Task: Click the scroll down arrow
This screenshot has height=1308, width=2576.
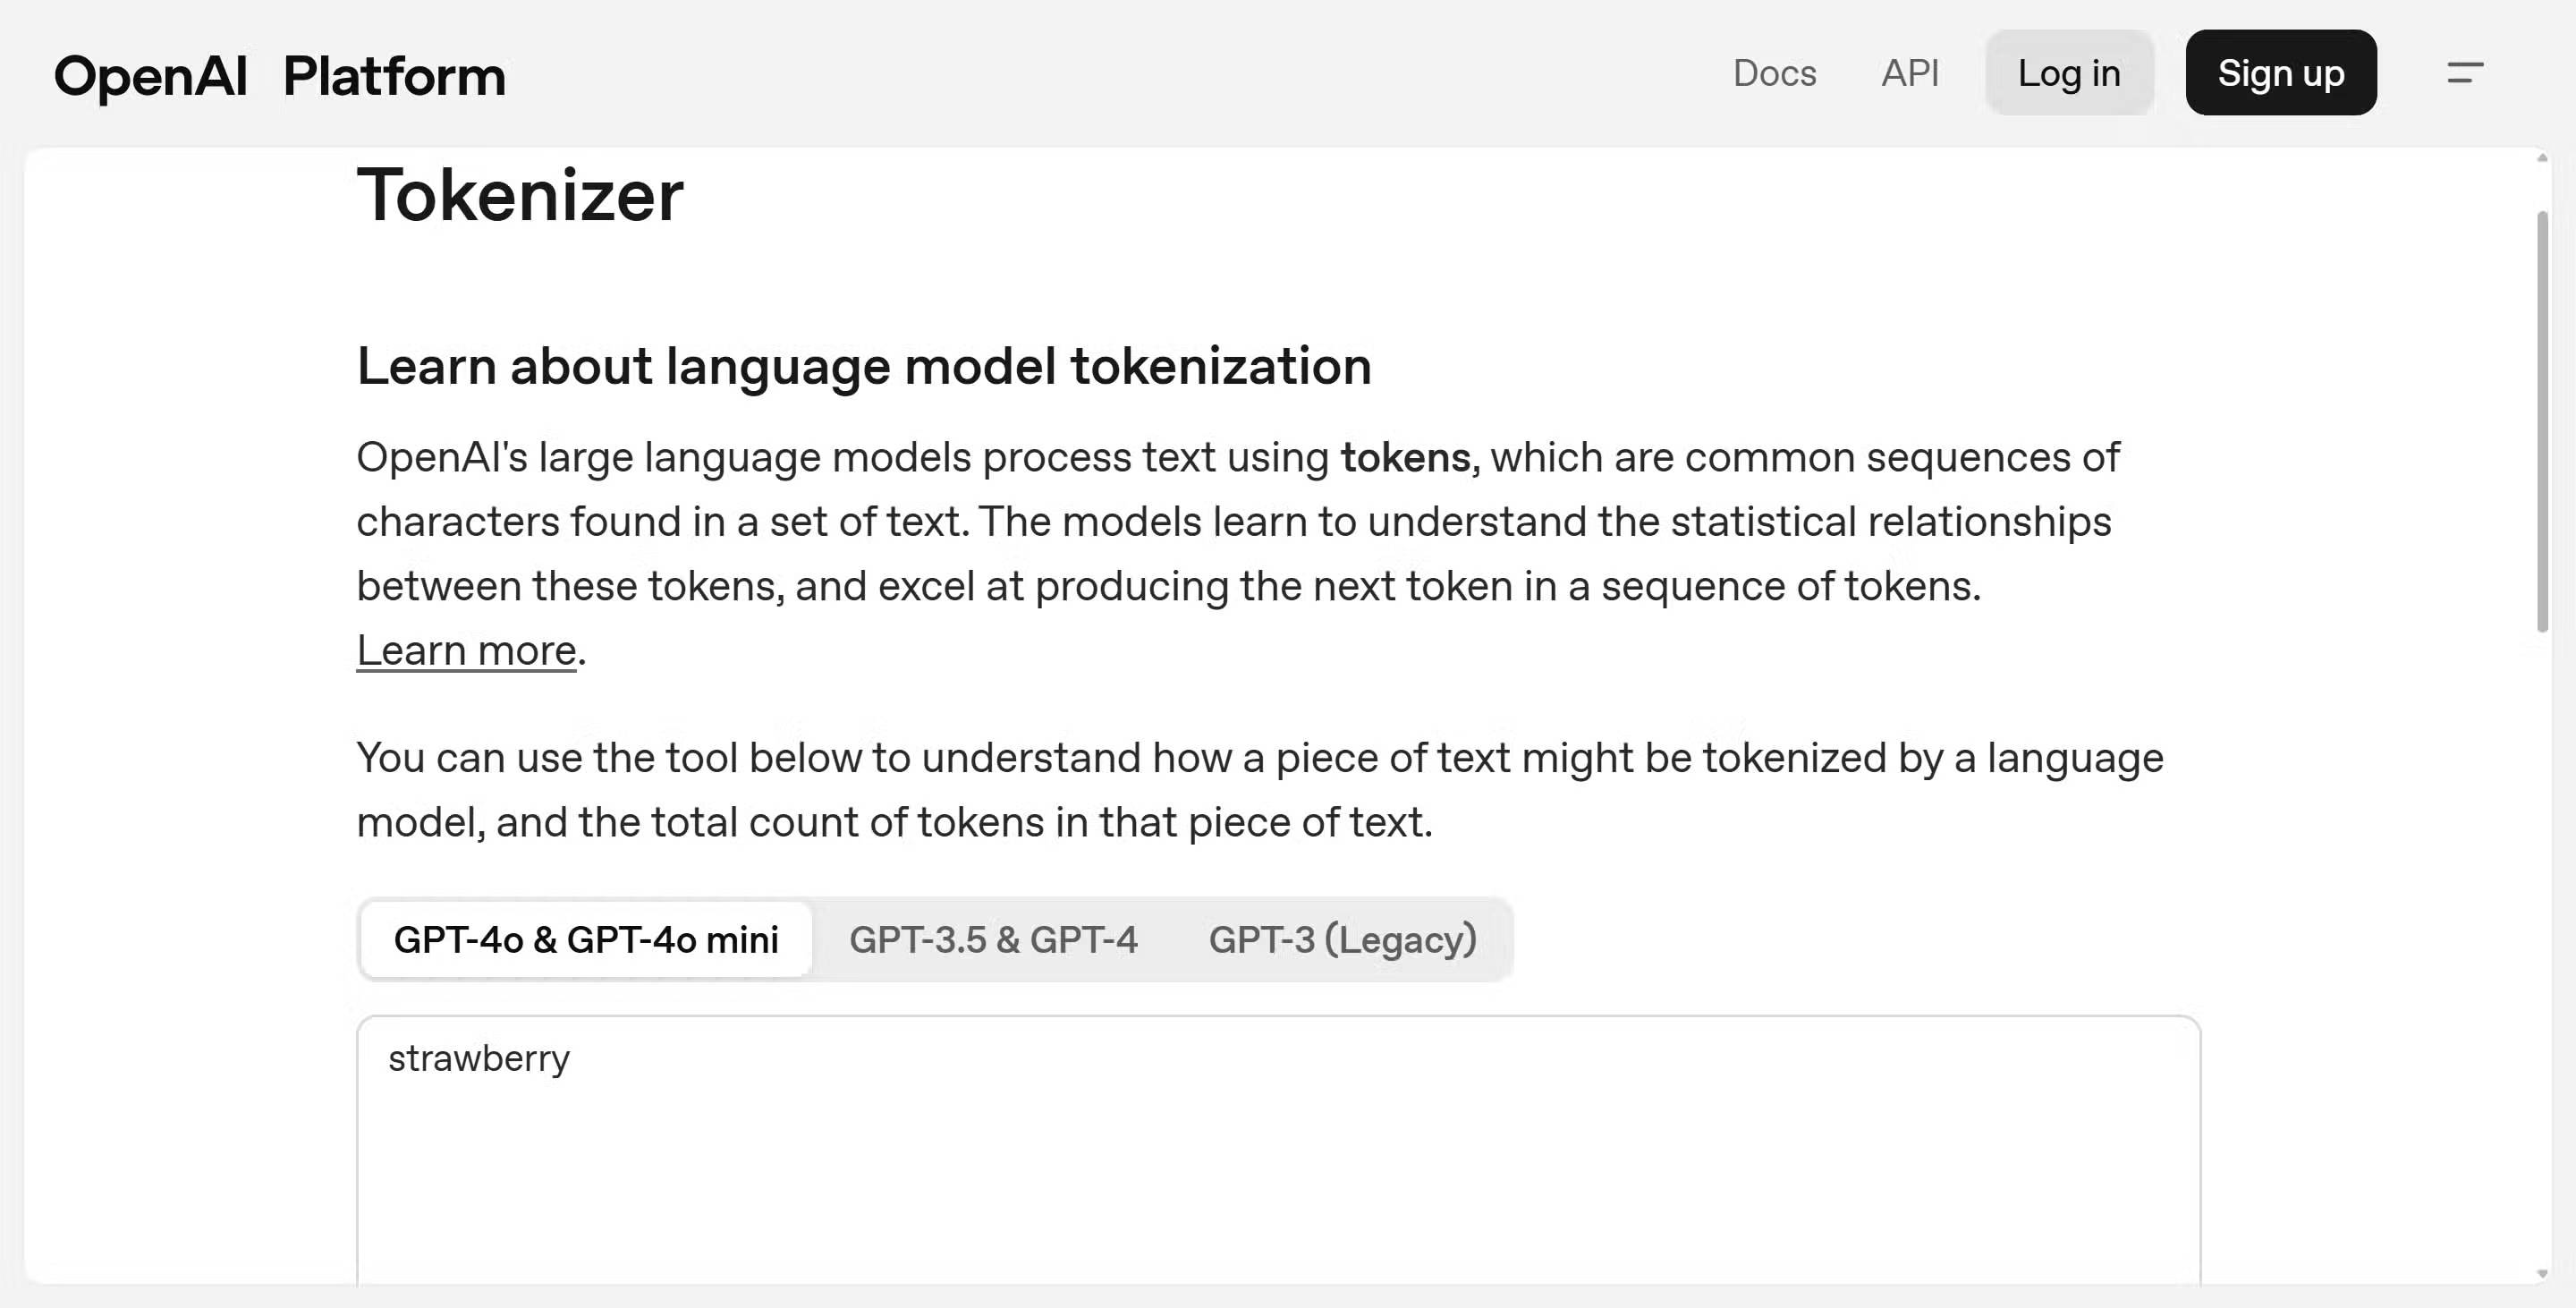Action: tap(2542, 1274)
